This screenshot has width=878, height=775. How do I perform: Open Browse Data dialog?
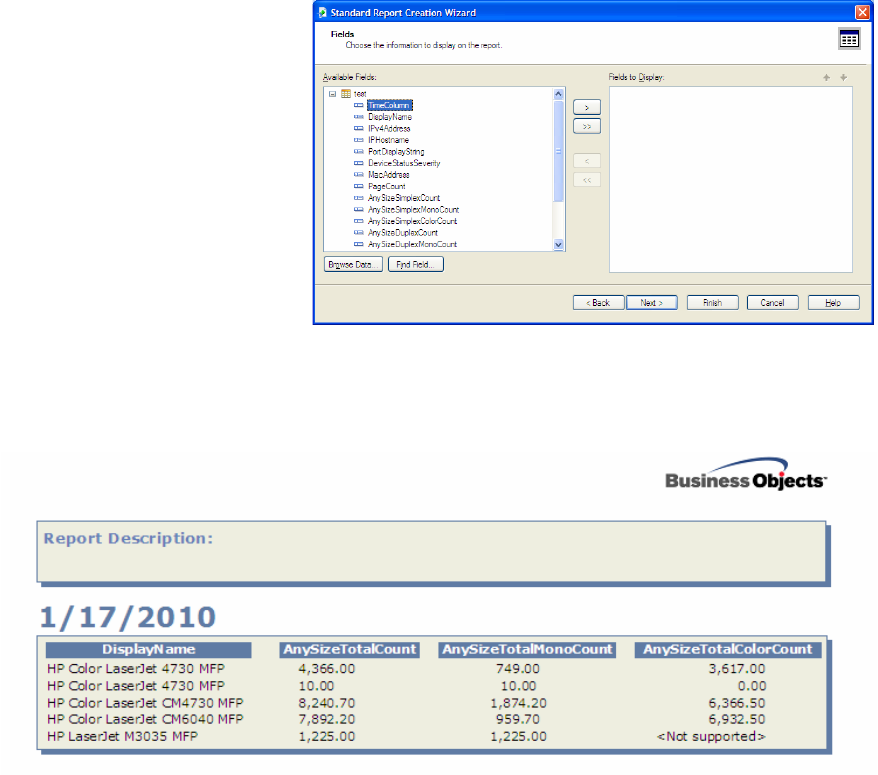(353, 264)
